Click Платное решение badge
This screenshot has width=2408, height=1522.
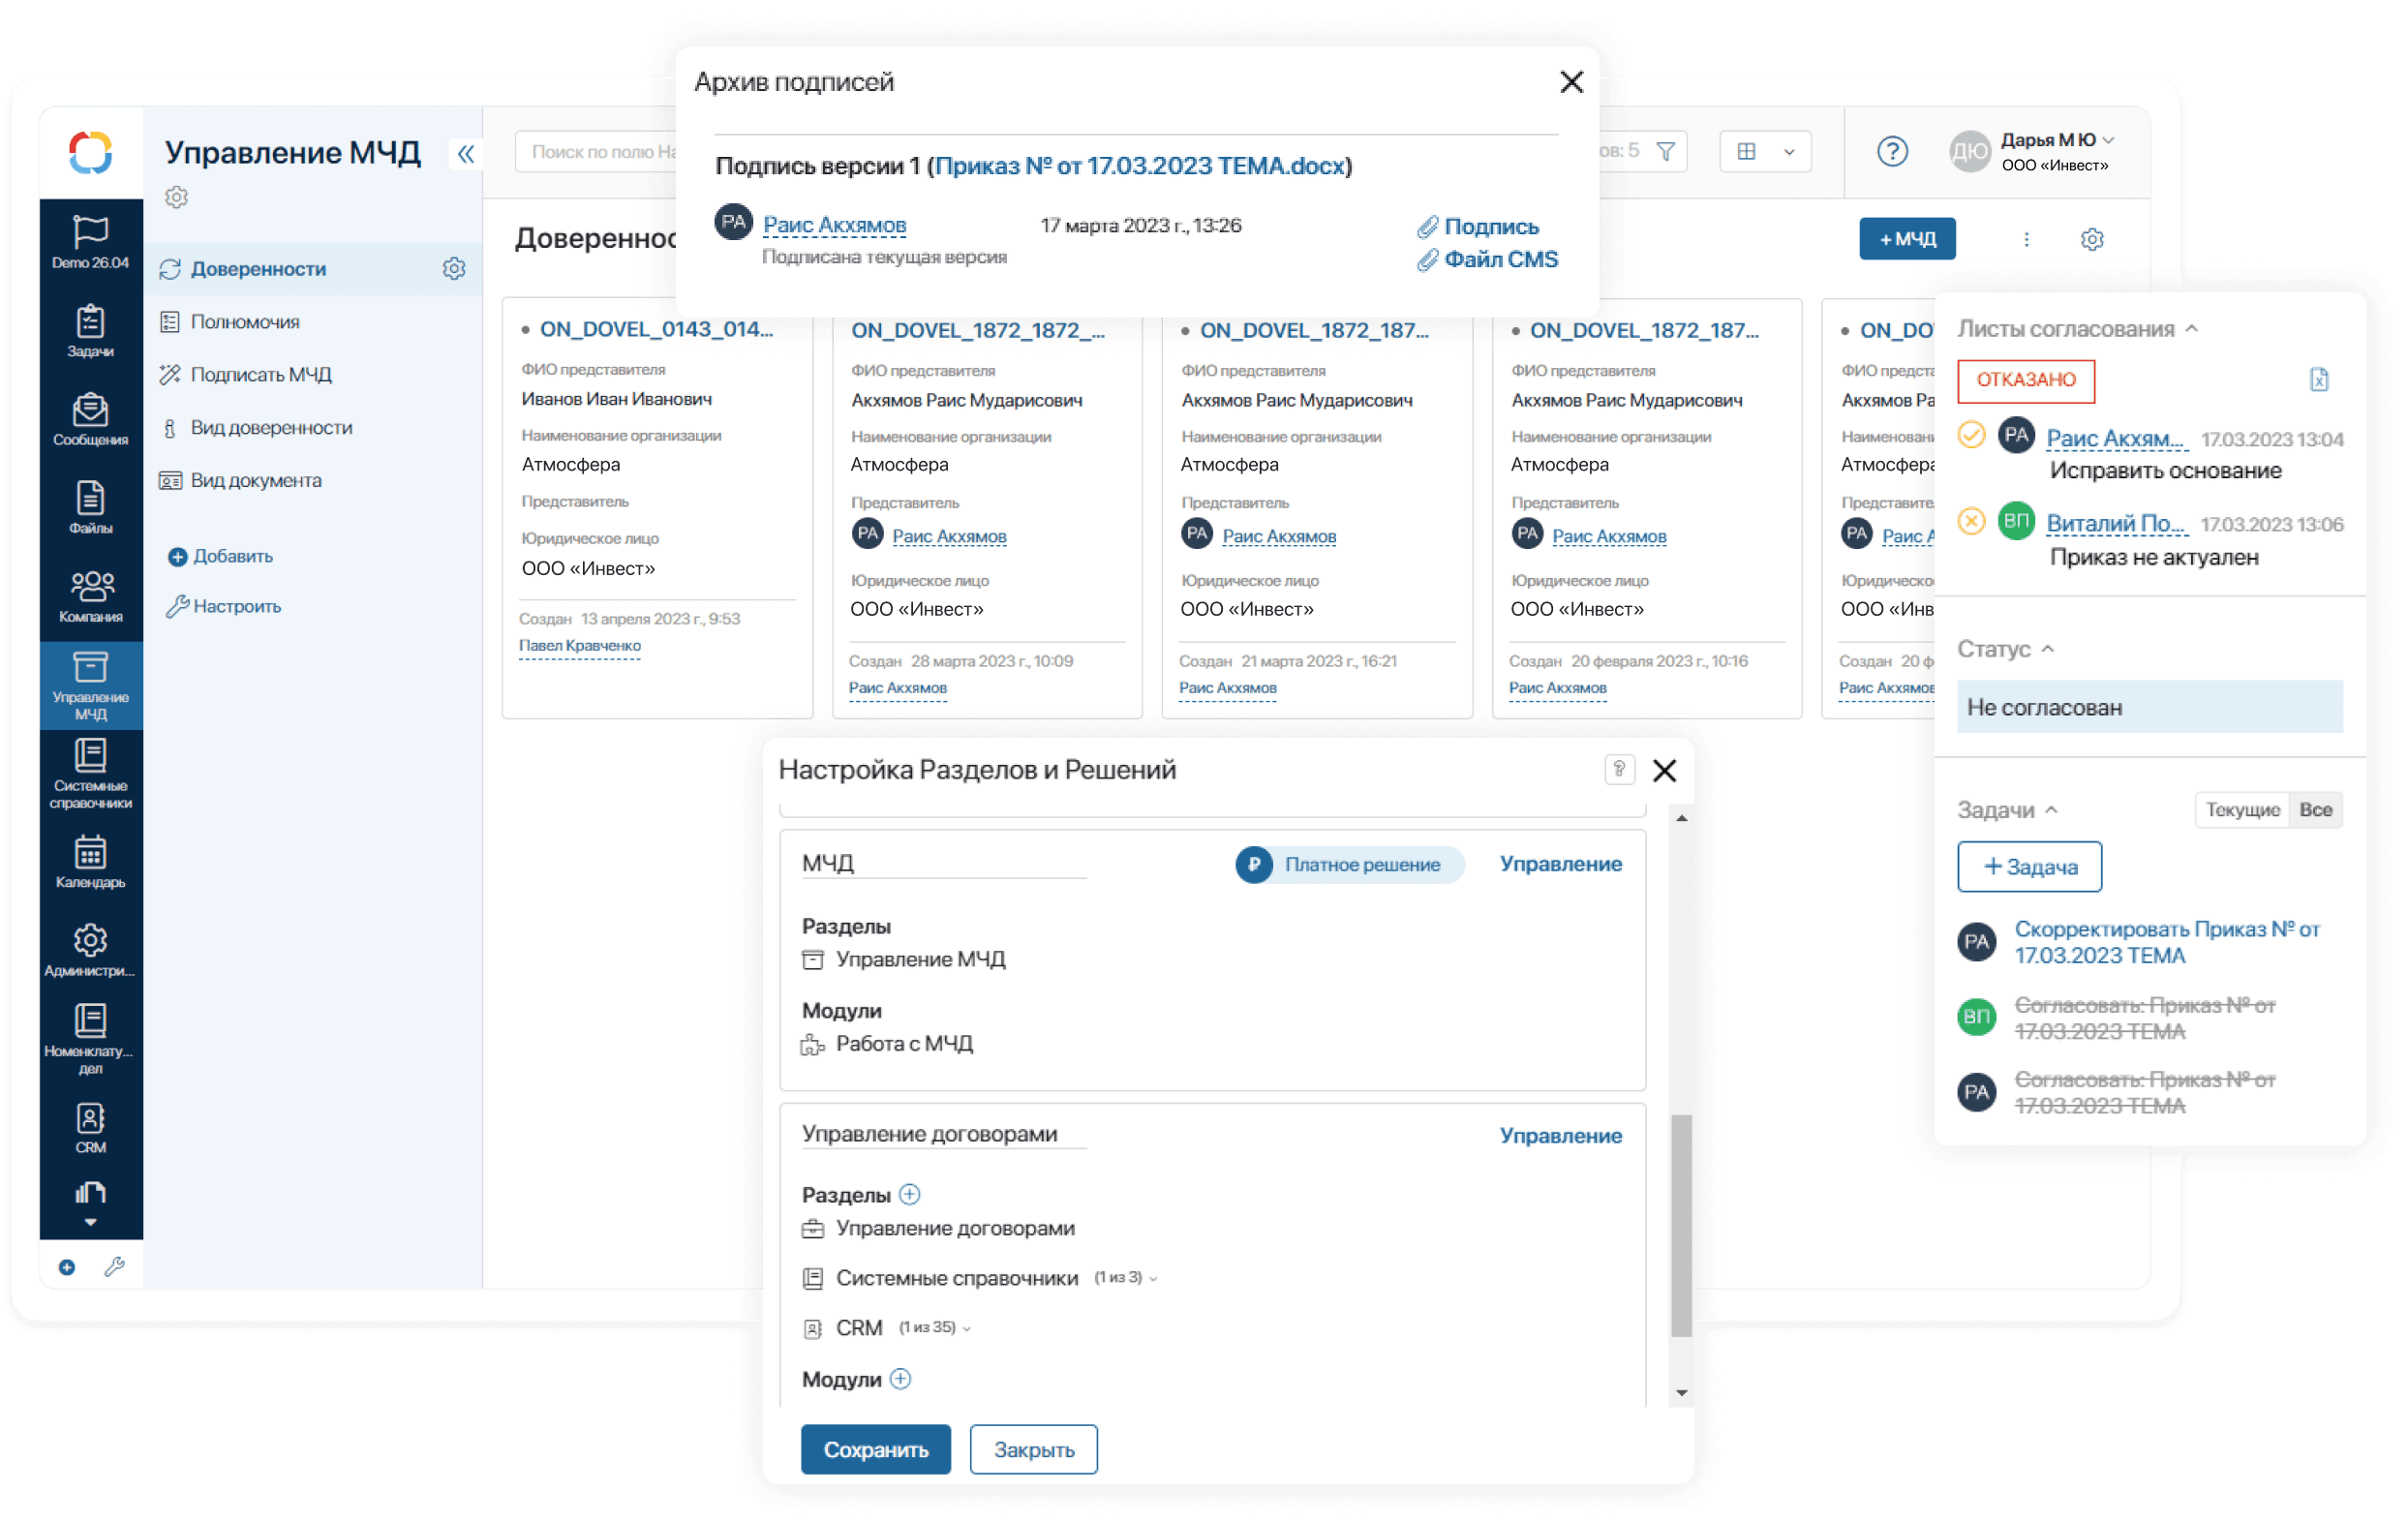click(x=1349, y=865)
